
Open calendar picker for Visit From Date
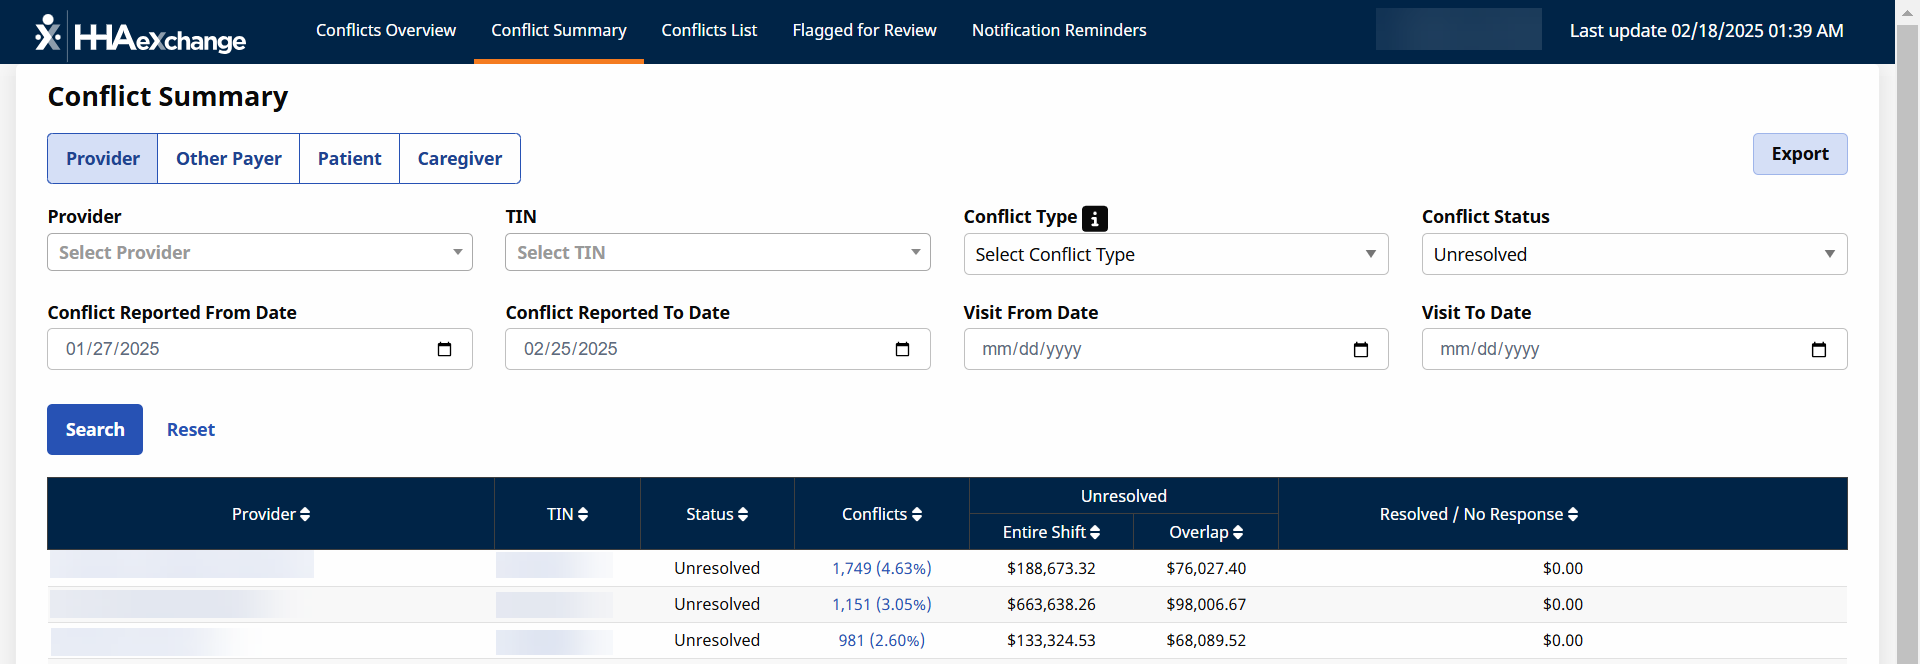point(1360,349)
